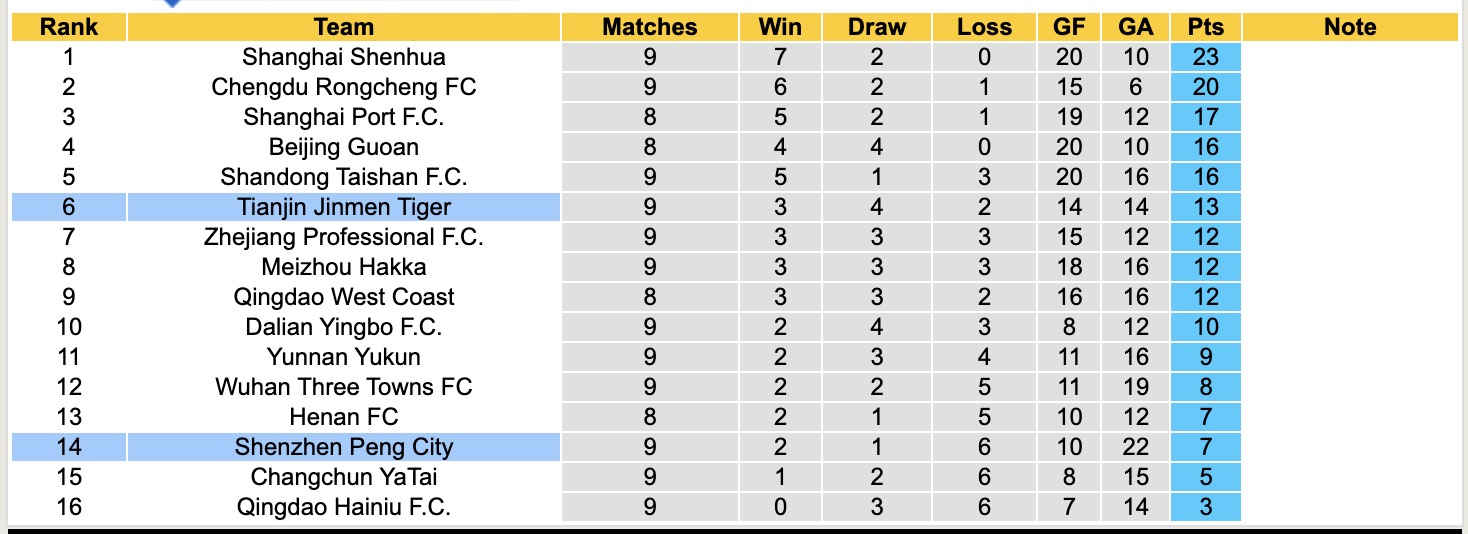Select the highlighted Shenzhen Peng City row
Viewport: 1468px width, 534px height.
343,447
